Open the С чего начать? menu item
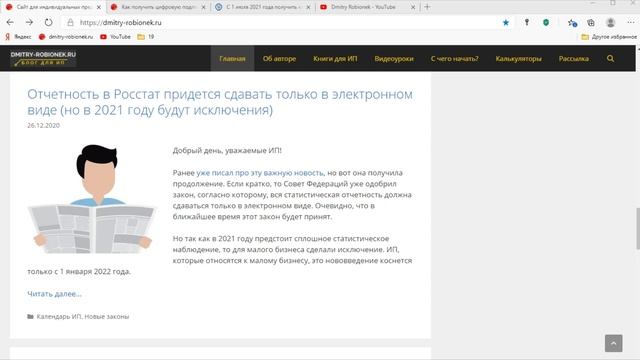Viewport: 640px width, 360px height. tap(454, 58)
